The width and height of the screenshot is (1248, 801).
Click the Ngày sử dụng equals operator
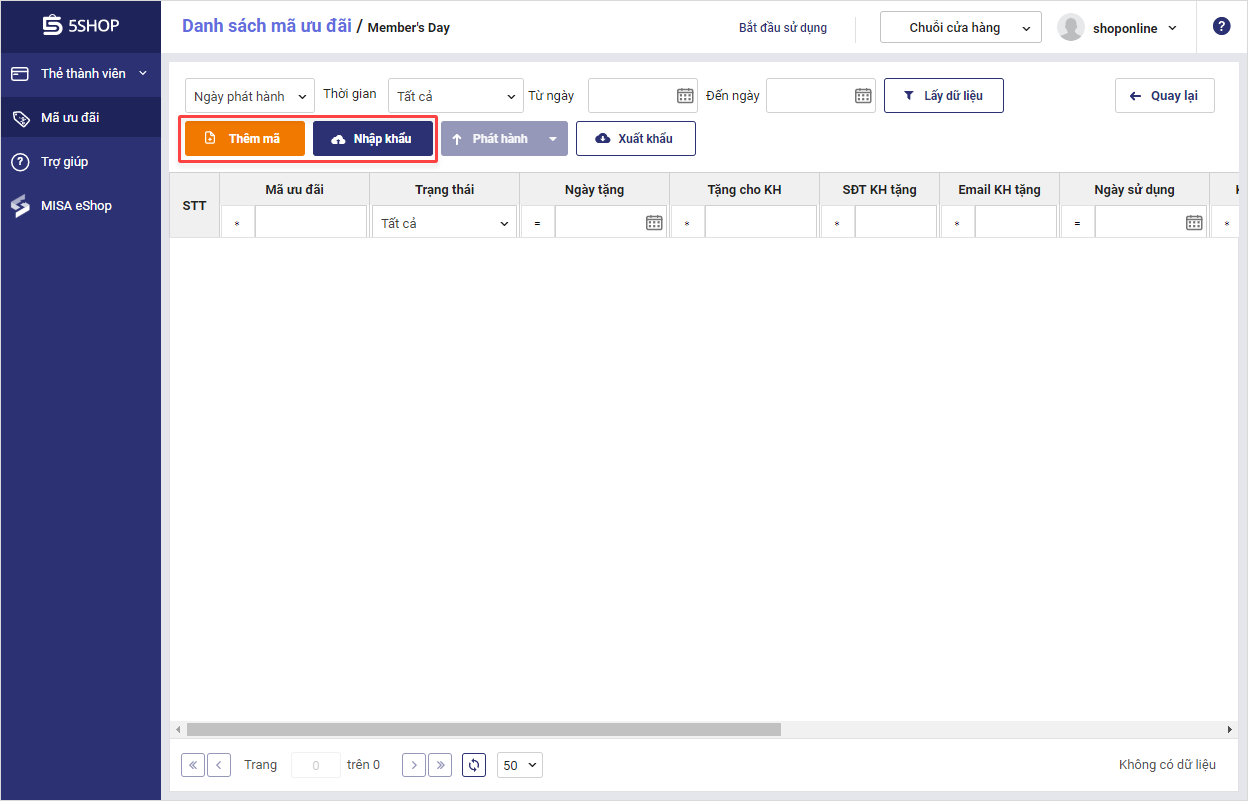pos(1077,223)
